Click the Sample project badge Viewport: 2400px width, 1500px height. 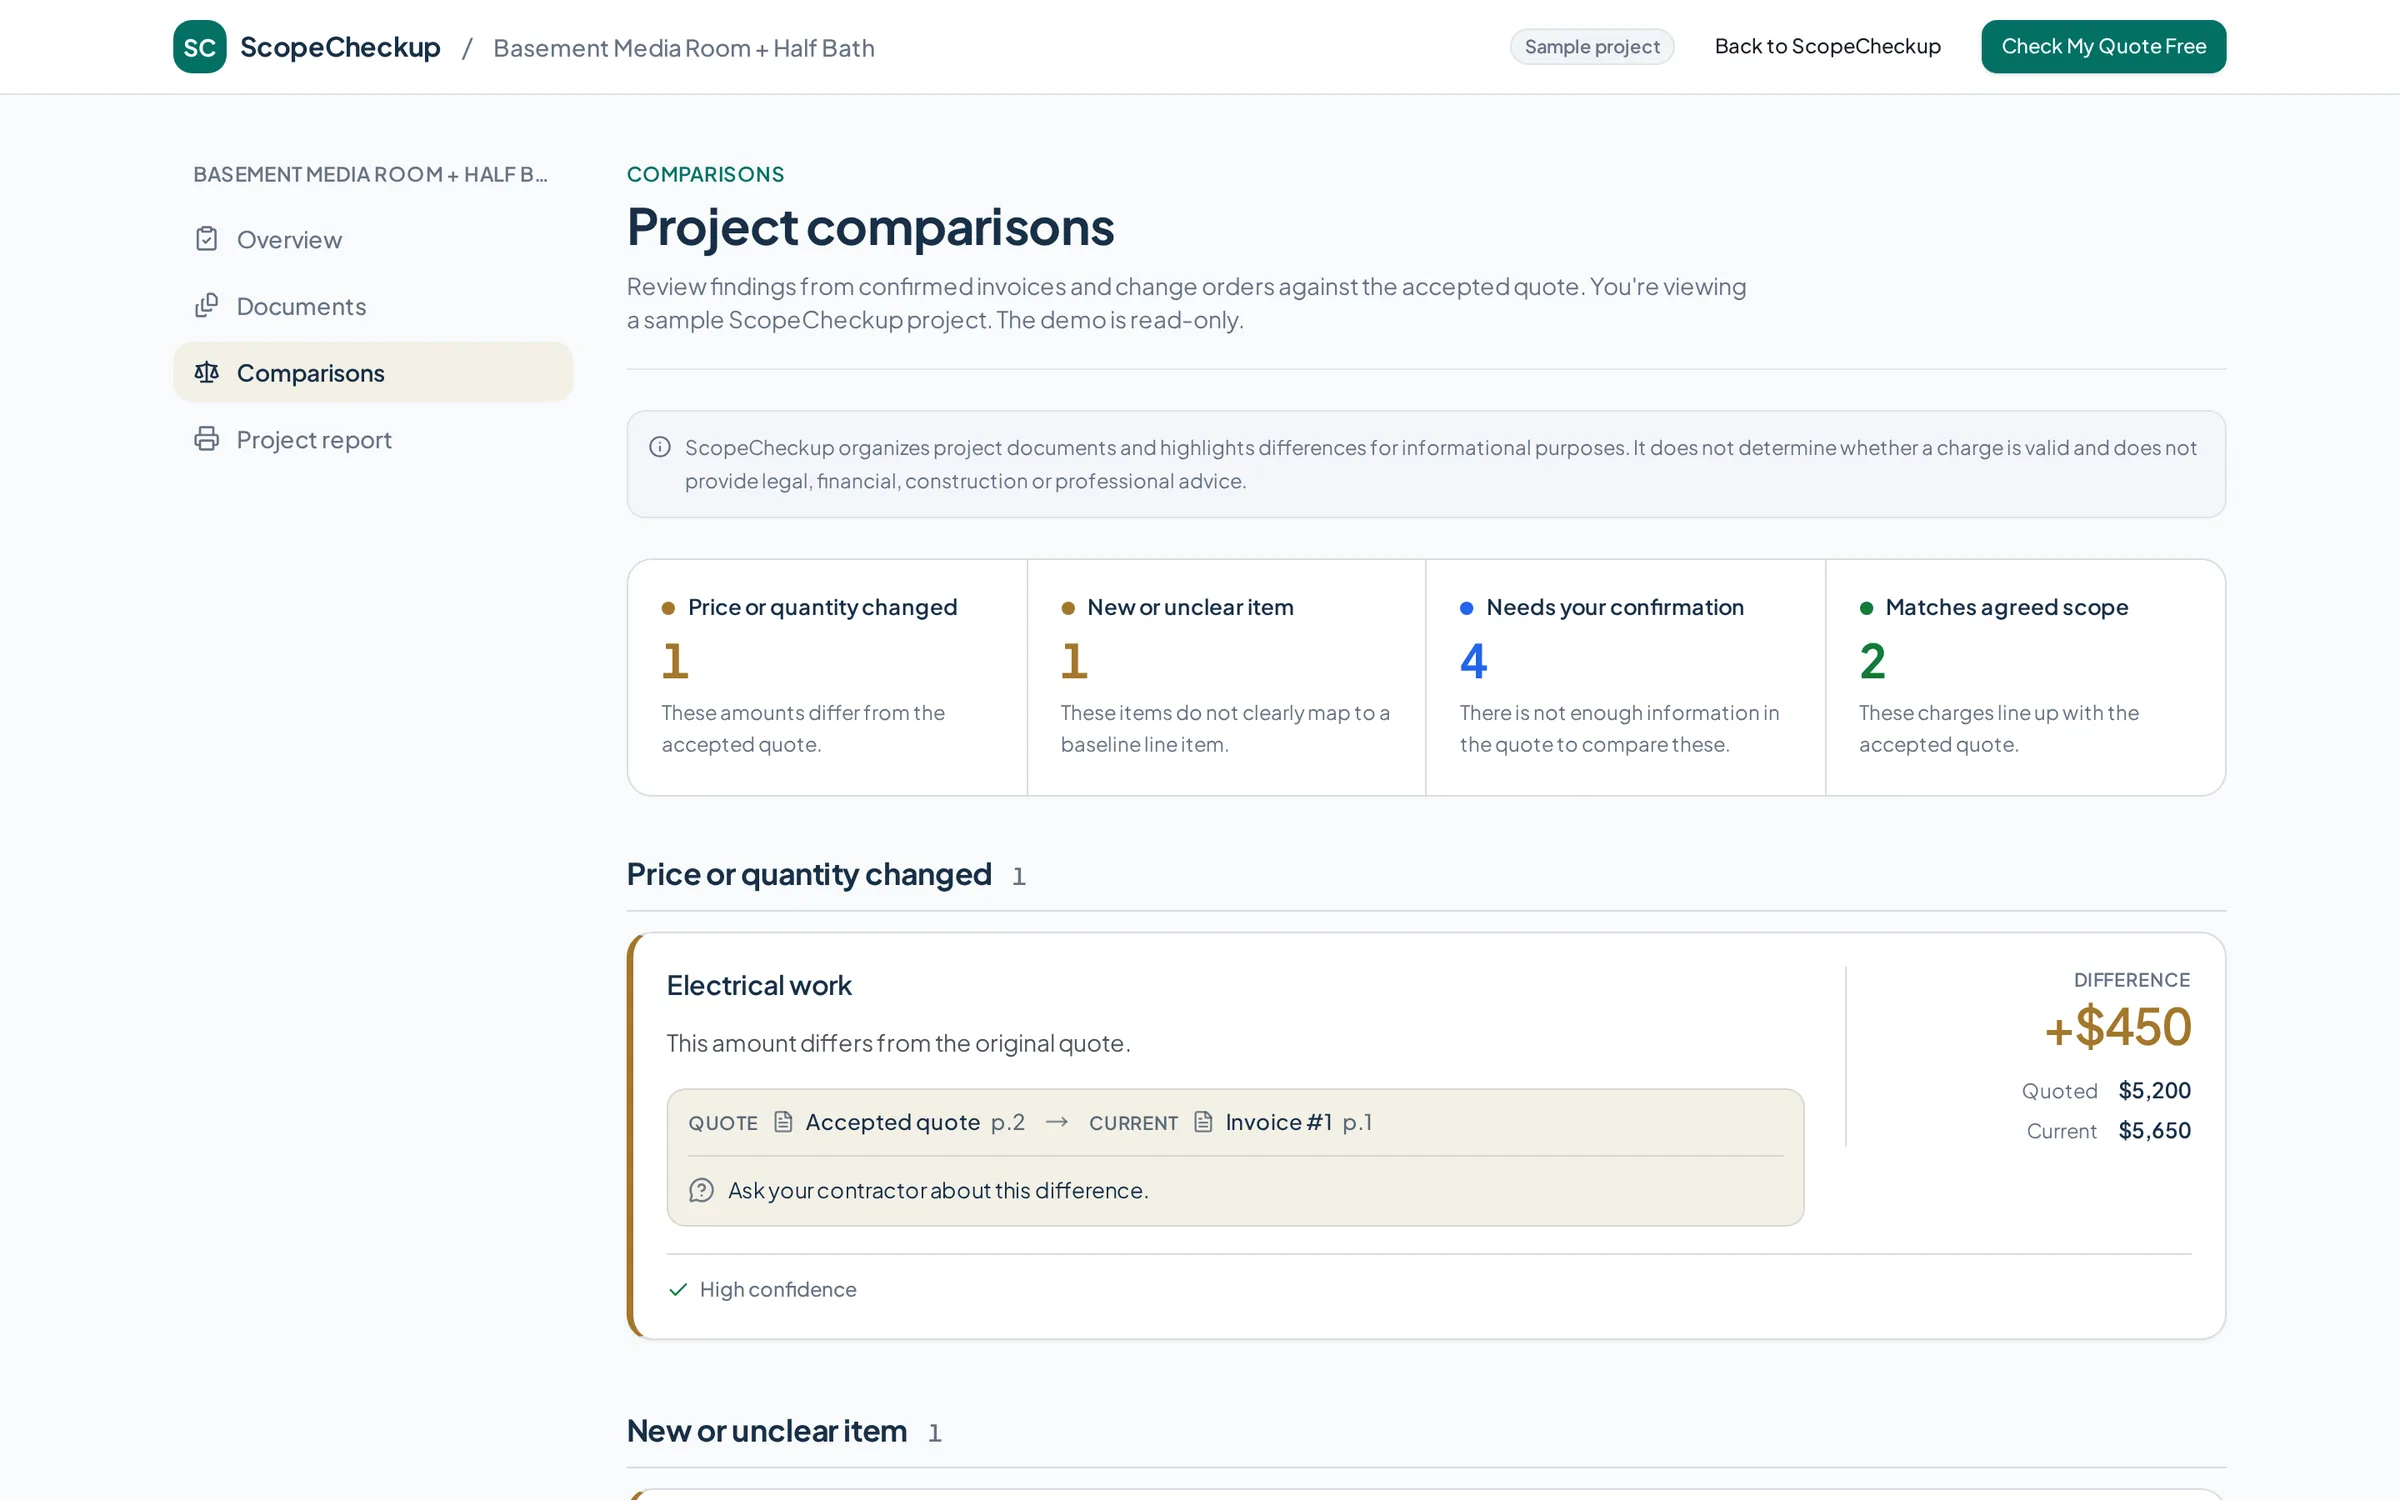(1591, 47)
